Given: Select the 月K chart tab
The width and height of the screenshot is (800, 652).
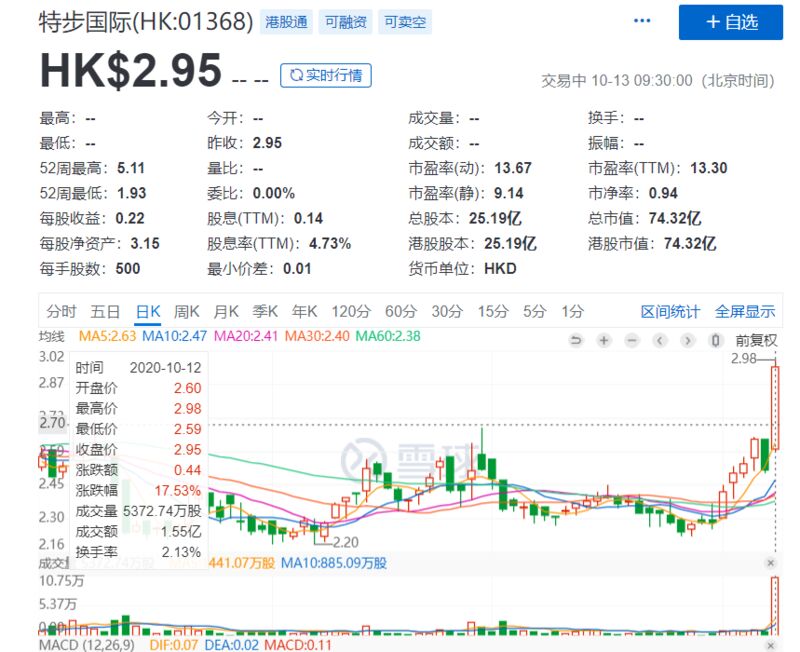Looking at the screenshot, I should tap(226, 311).
